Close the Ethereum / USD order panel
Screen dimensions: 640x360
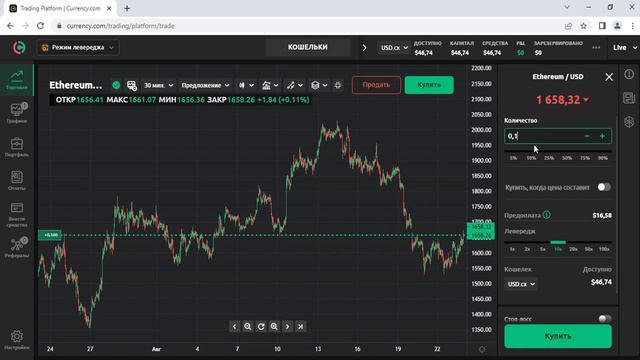(609, 77)
